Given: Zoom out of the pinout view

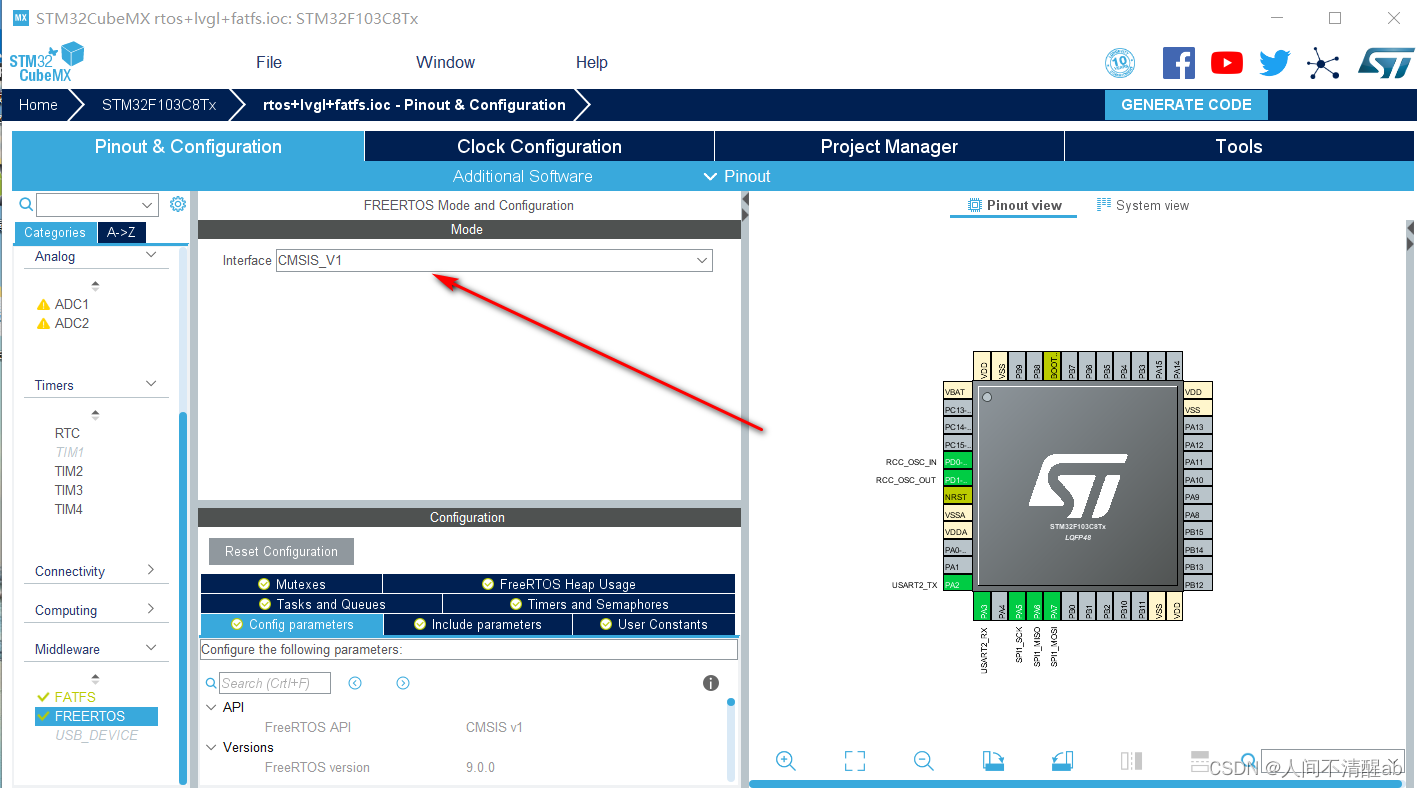Looking at the screenshot, I should (923, 761).
